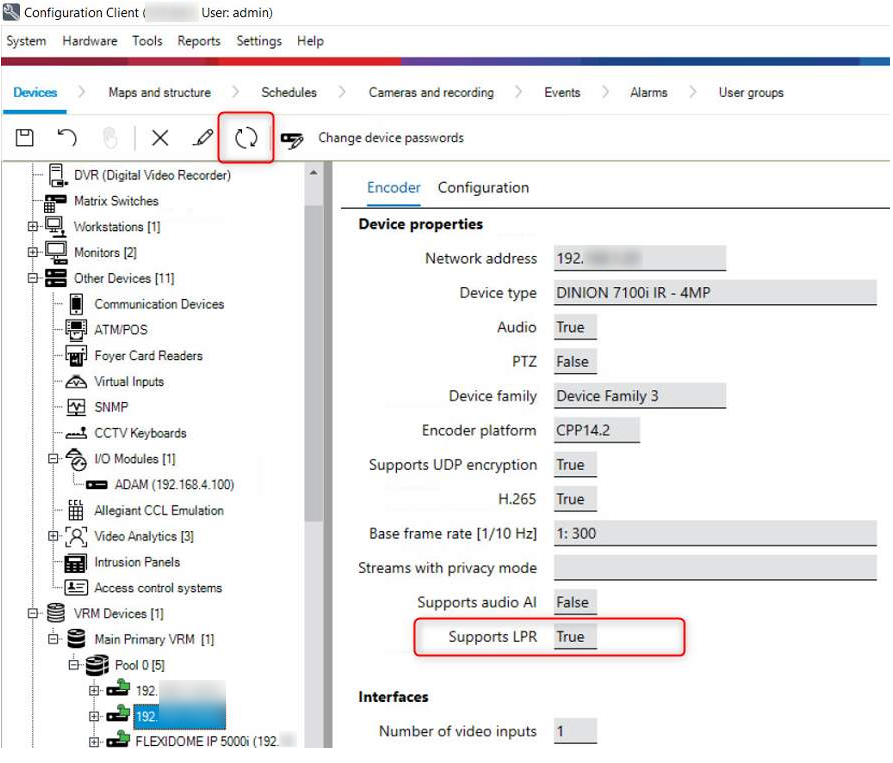Open the Hardware menu

pyautogui.click(x=89, y=41)
